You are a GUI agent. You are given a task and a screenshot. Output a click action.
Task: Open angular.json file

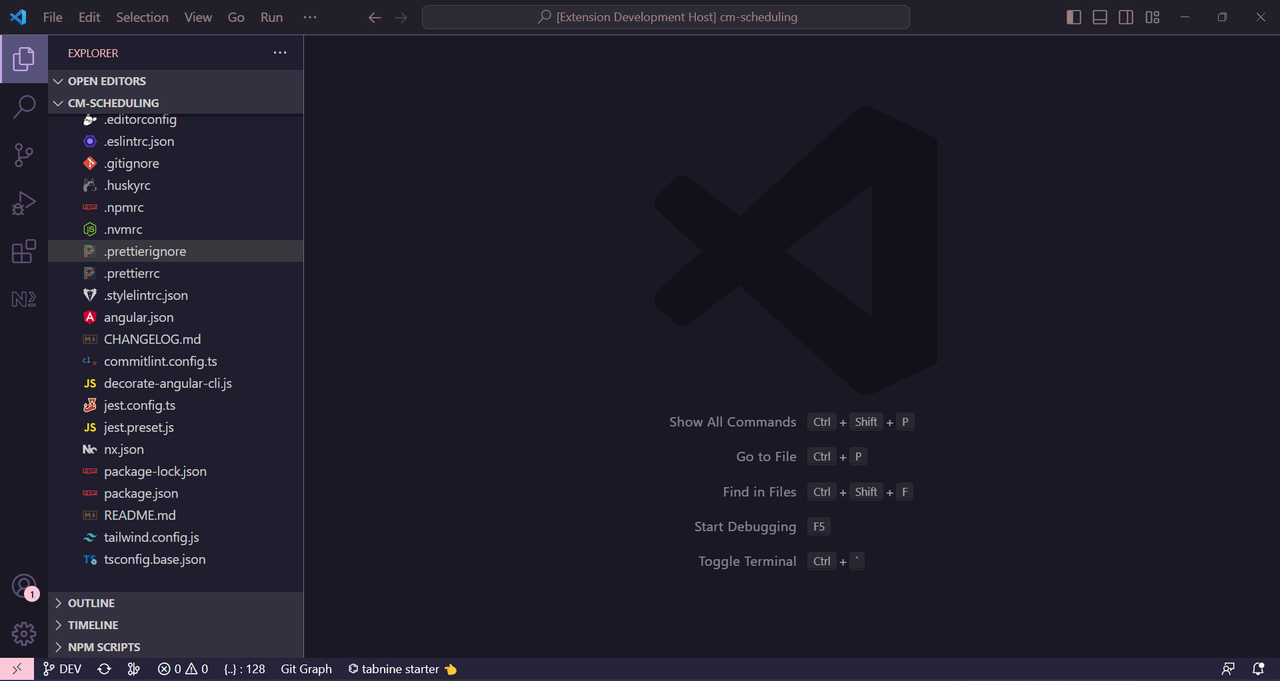(176, 317)
